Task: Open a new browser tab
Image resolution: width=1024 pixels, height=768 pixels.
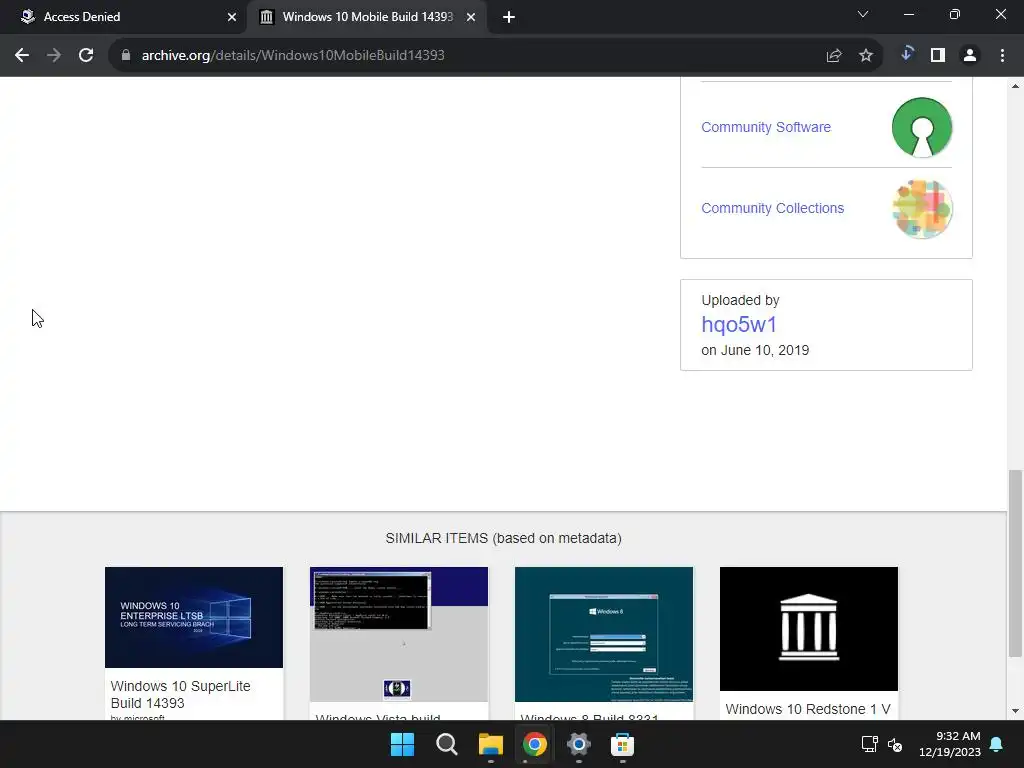Action: coord(509,17)
